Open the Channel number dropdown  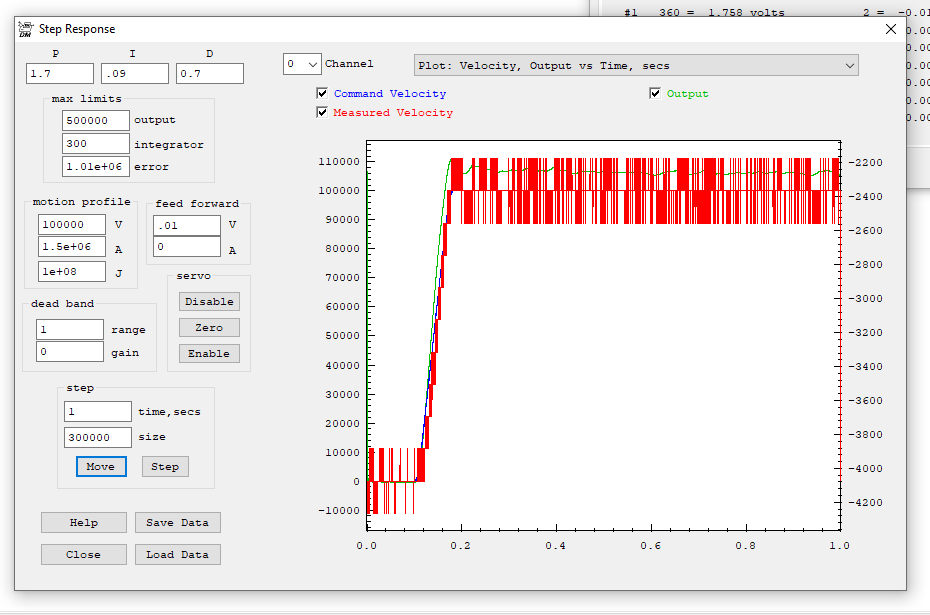(302, 64)
